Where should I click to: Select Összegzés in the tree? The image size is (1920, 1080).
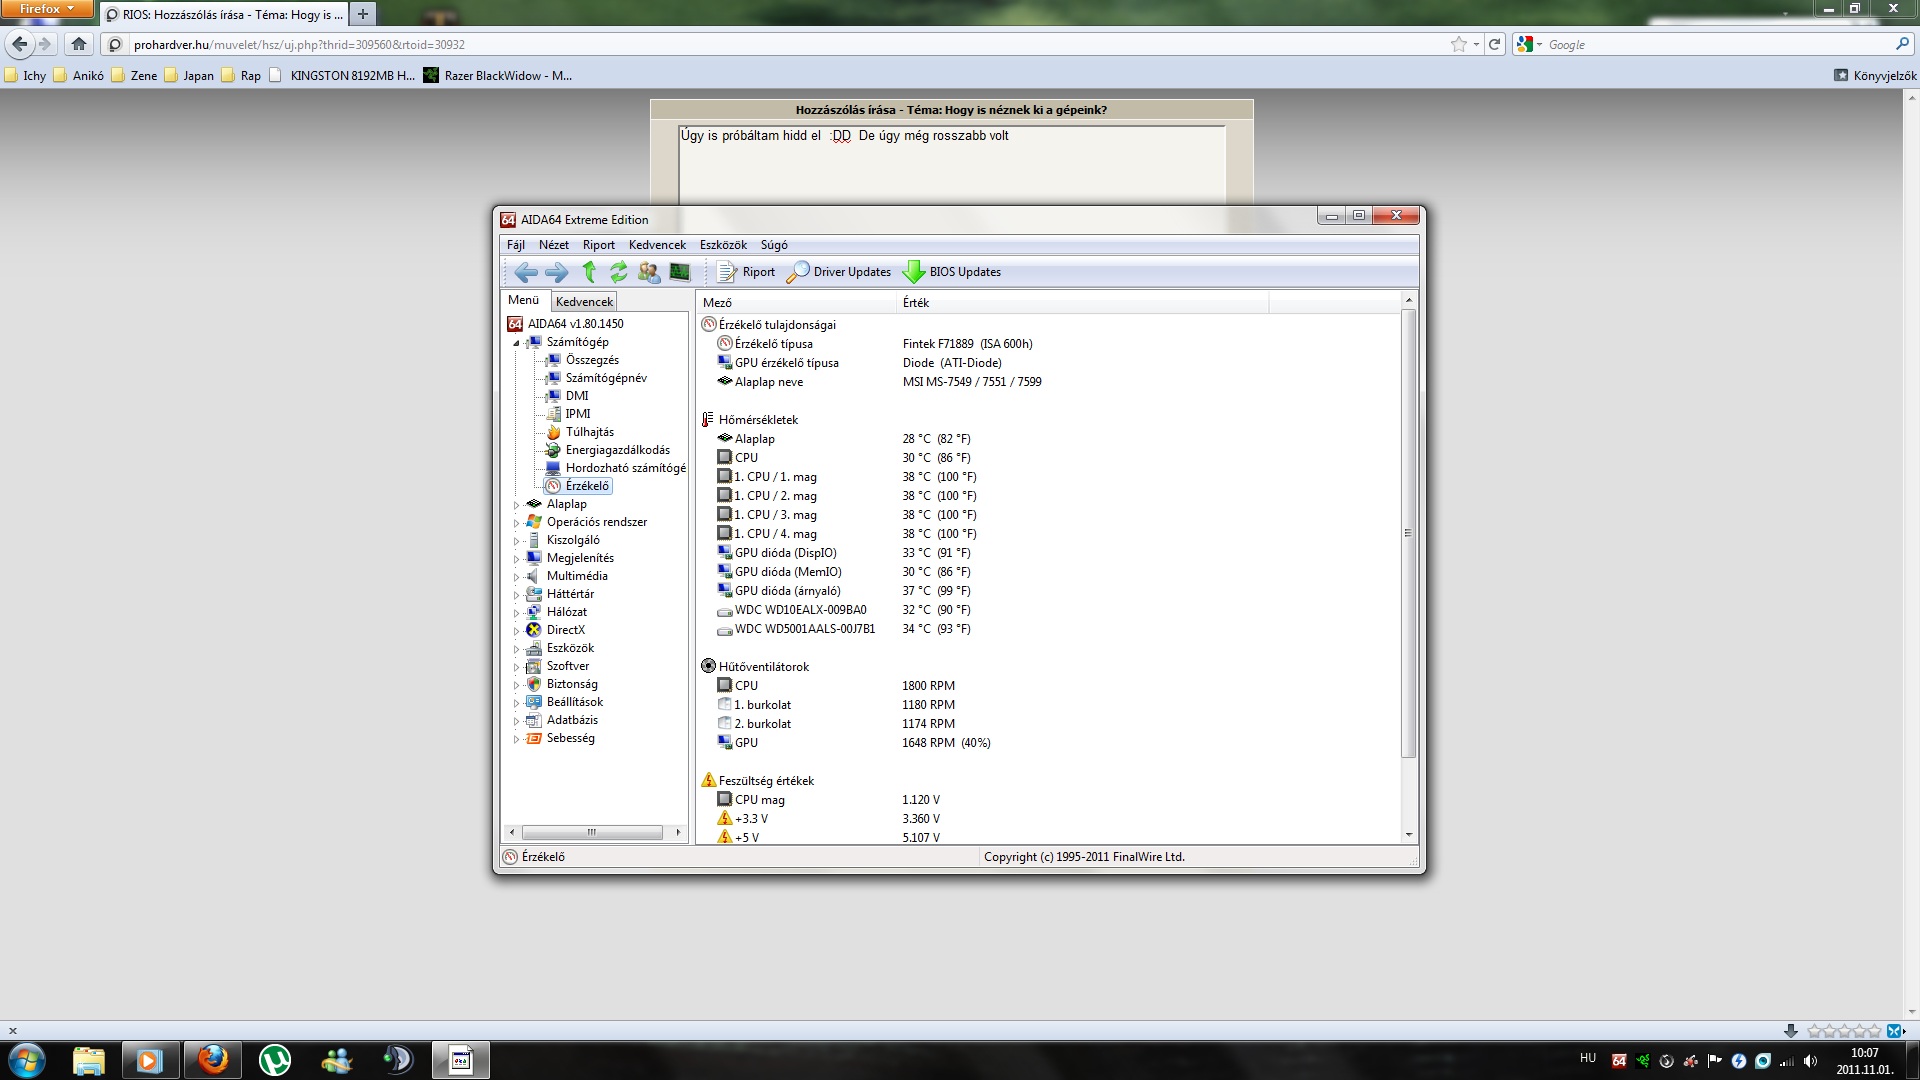pyautogui.click(x=592, y=360)
